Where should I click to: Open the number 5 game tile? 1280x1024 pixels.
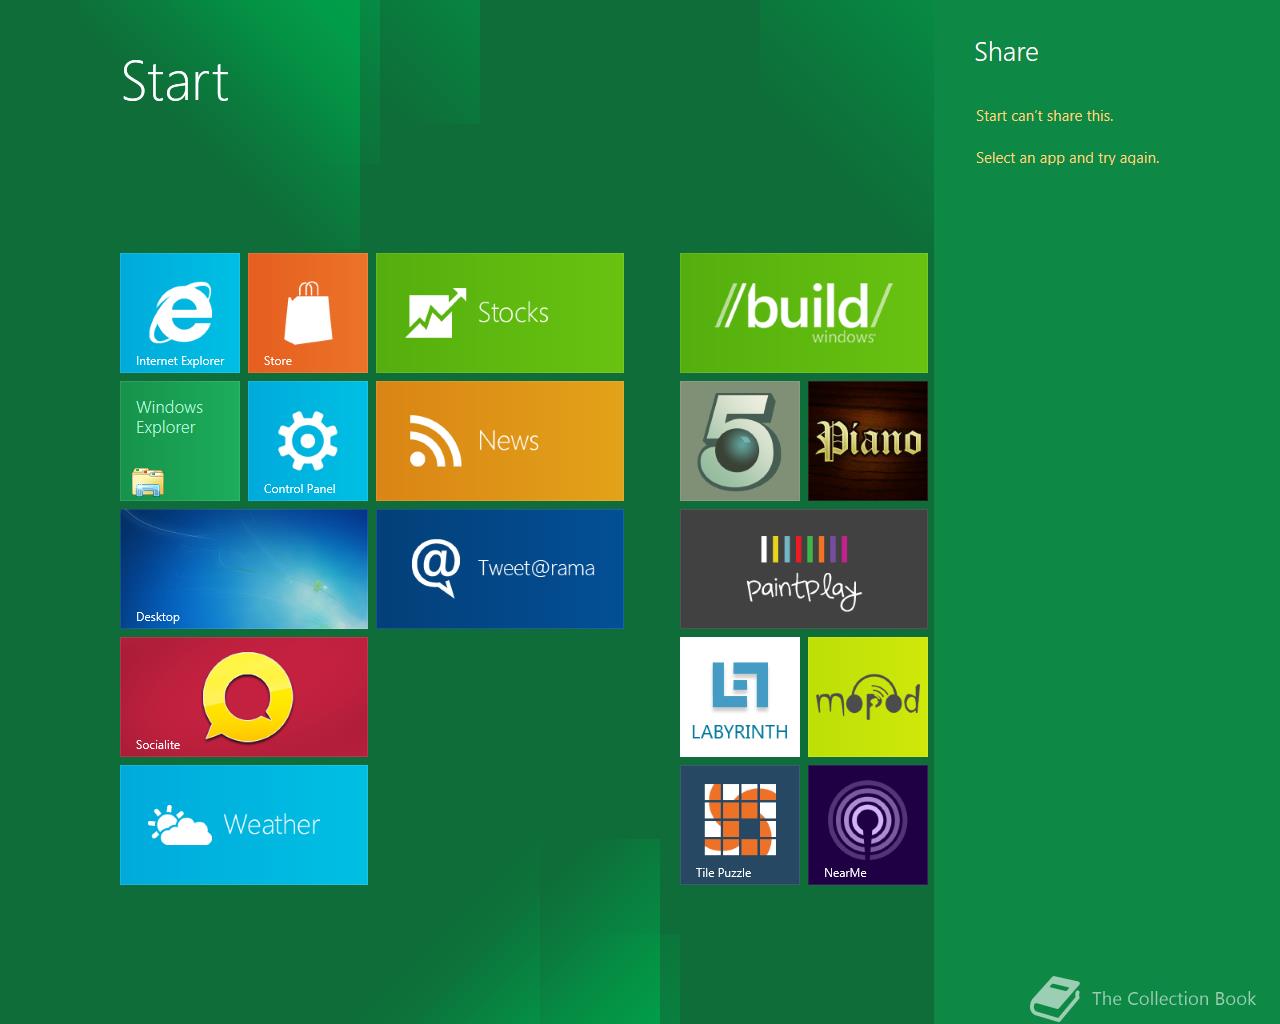740,441
